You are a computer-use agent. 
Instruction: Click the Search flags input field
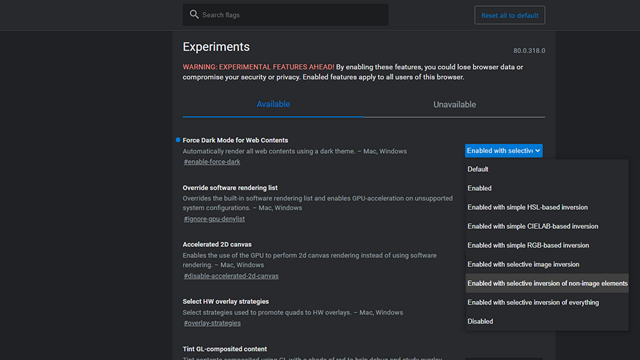click(x=285, y=15)
